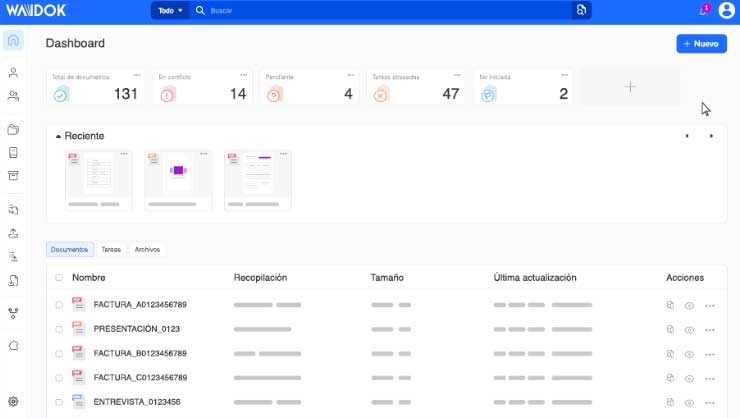Click the Buscar search field

click(x=380, y=10)
